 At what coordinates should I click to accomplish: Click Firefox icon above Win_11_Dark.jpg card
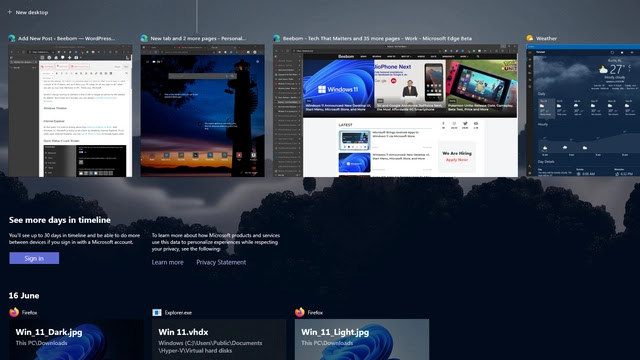tap(14, 312)
